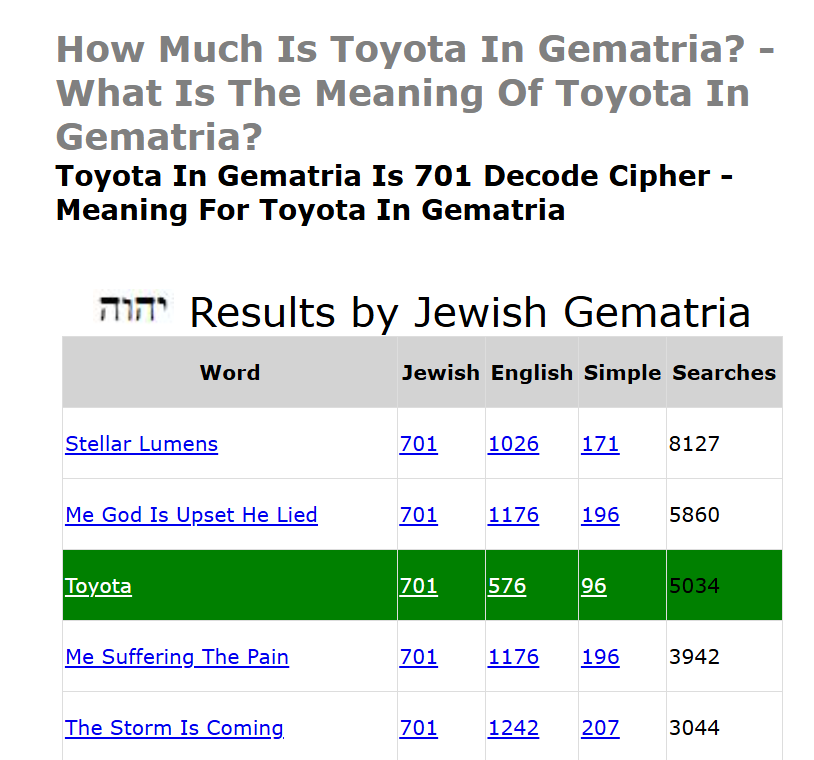Click Jewish 701 in Me God Is Upset row
Image resolution: width=814 pixels, height=760 pixels.
pyautogui.click(x=418, y=515)
